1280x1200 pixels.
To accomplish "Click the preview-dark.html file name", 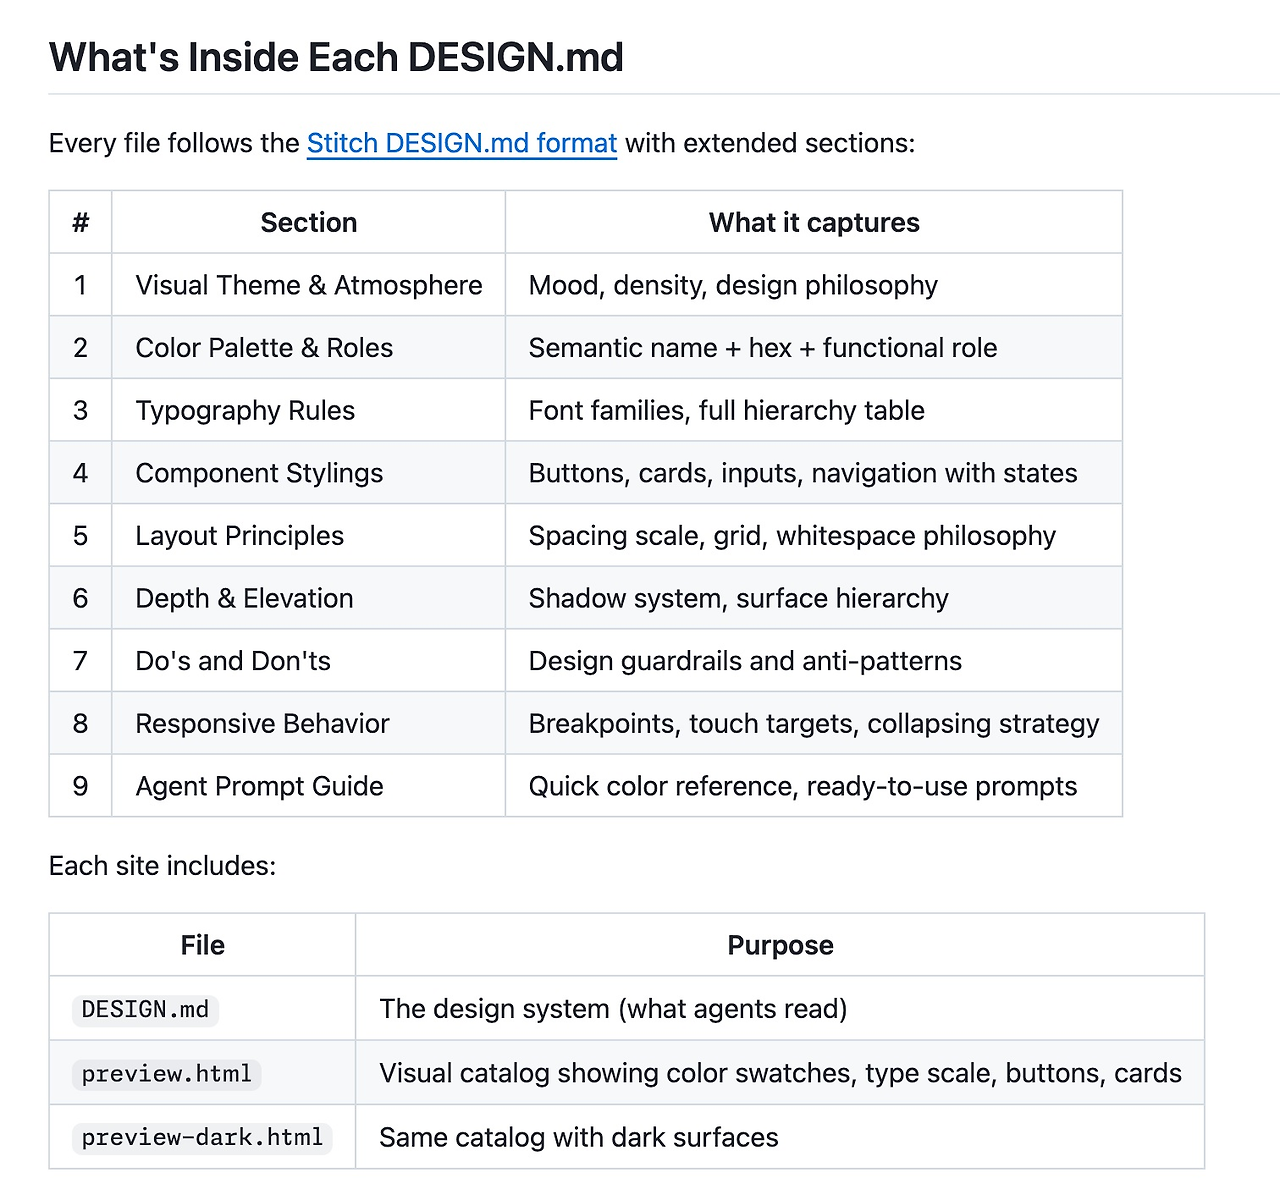I will (202, 1138).
